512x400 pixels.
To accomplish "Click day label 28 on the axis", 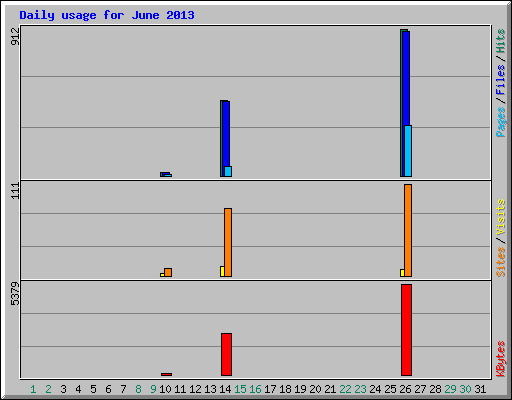I will click(x=435, y=389).
